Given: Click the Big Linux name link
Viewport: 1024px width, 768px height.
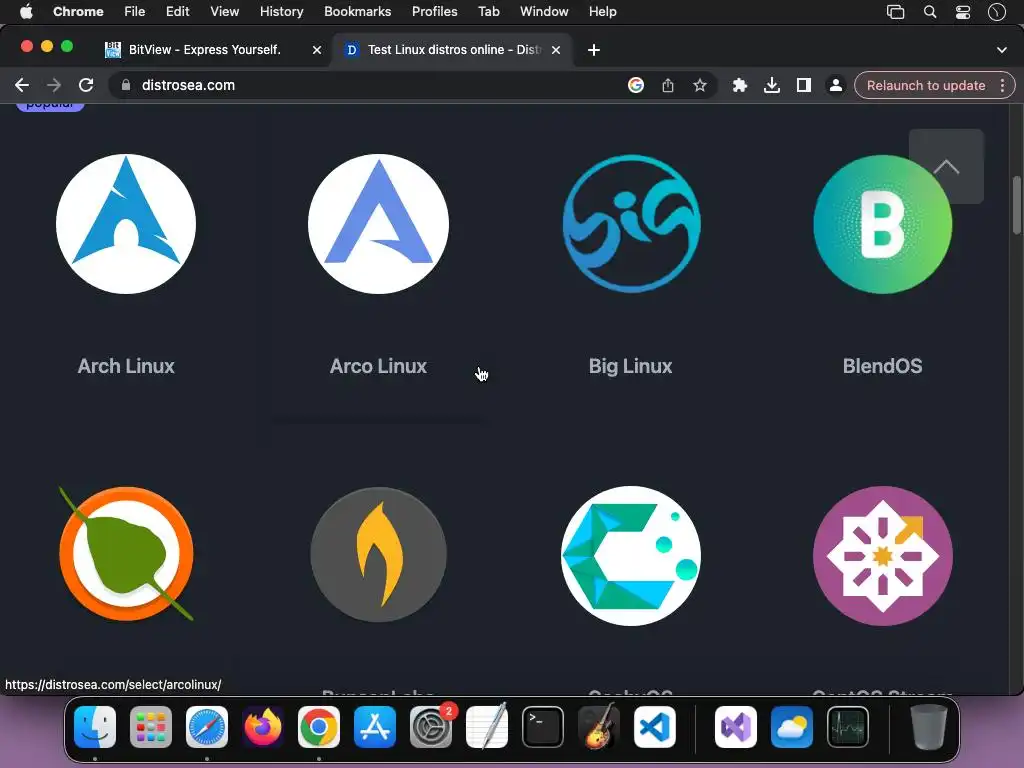Looking at the screenshot, I should [x=631, y=366].
